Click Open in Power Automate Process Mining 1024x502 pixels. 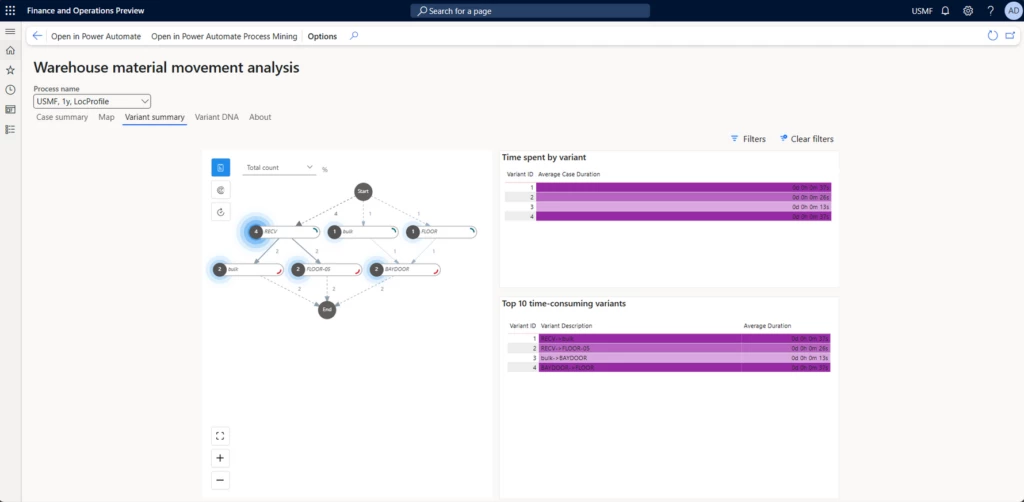[x=224, y=37]
